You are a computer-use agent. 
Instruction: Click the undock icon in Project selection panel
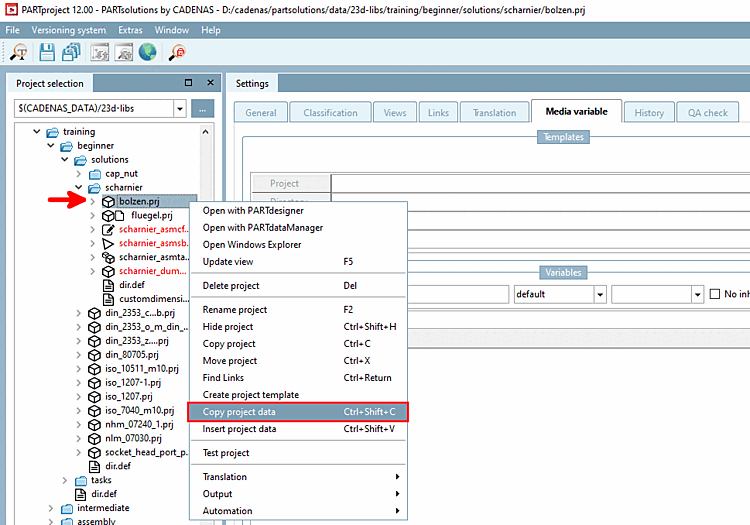click(188, 83)
